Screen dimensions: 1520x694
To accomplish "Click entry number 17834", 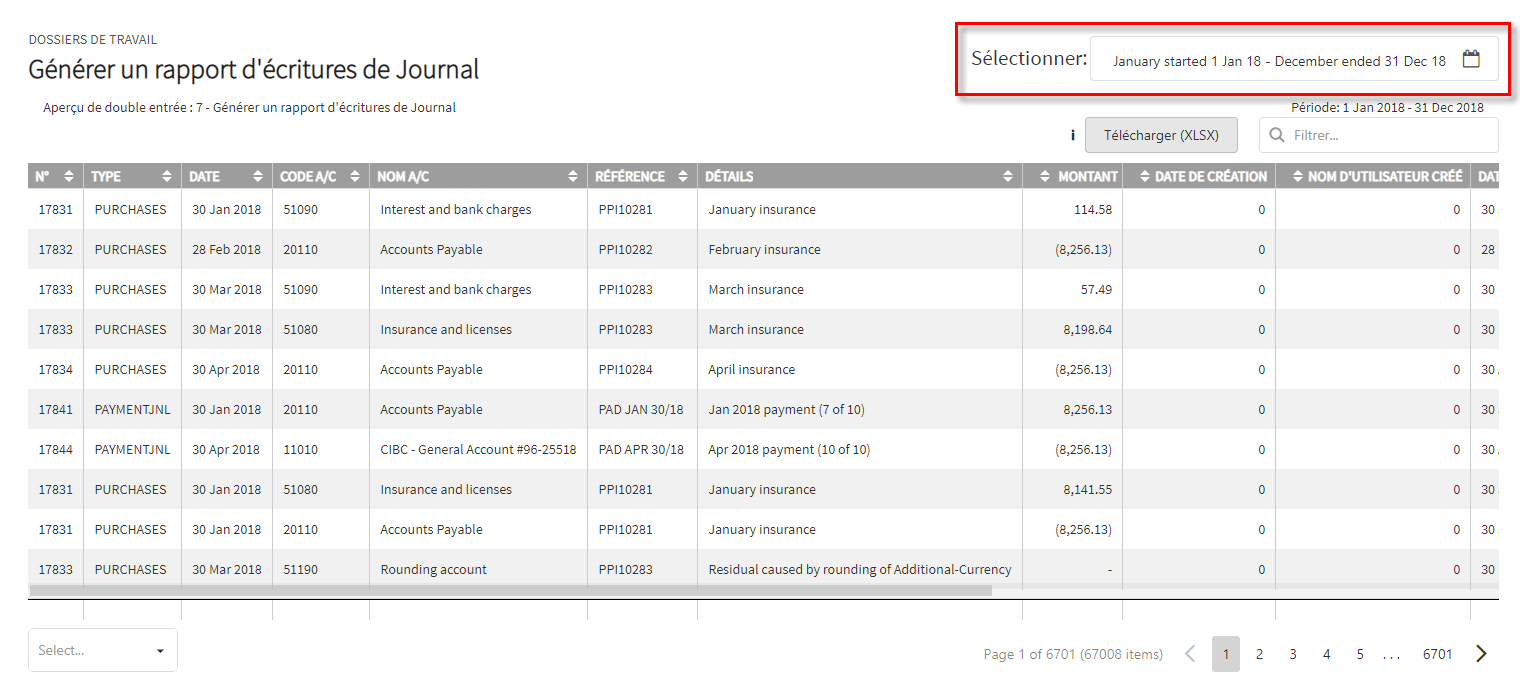I will coord(55,369).
